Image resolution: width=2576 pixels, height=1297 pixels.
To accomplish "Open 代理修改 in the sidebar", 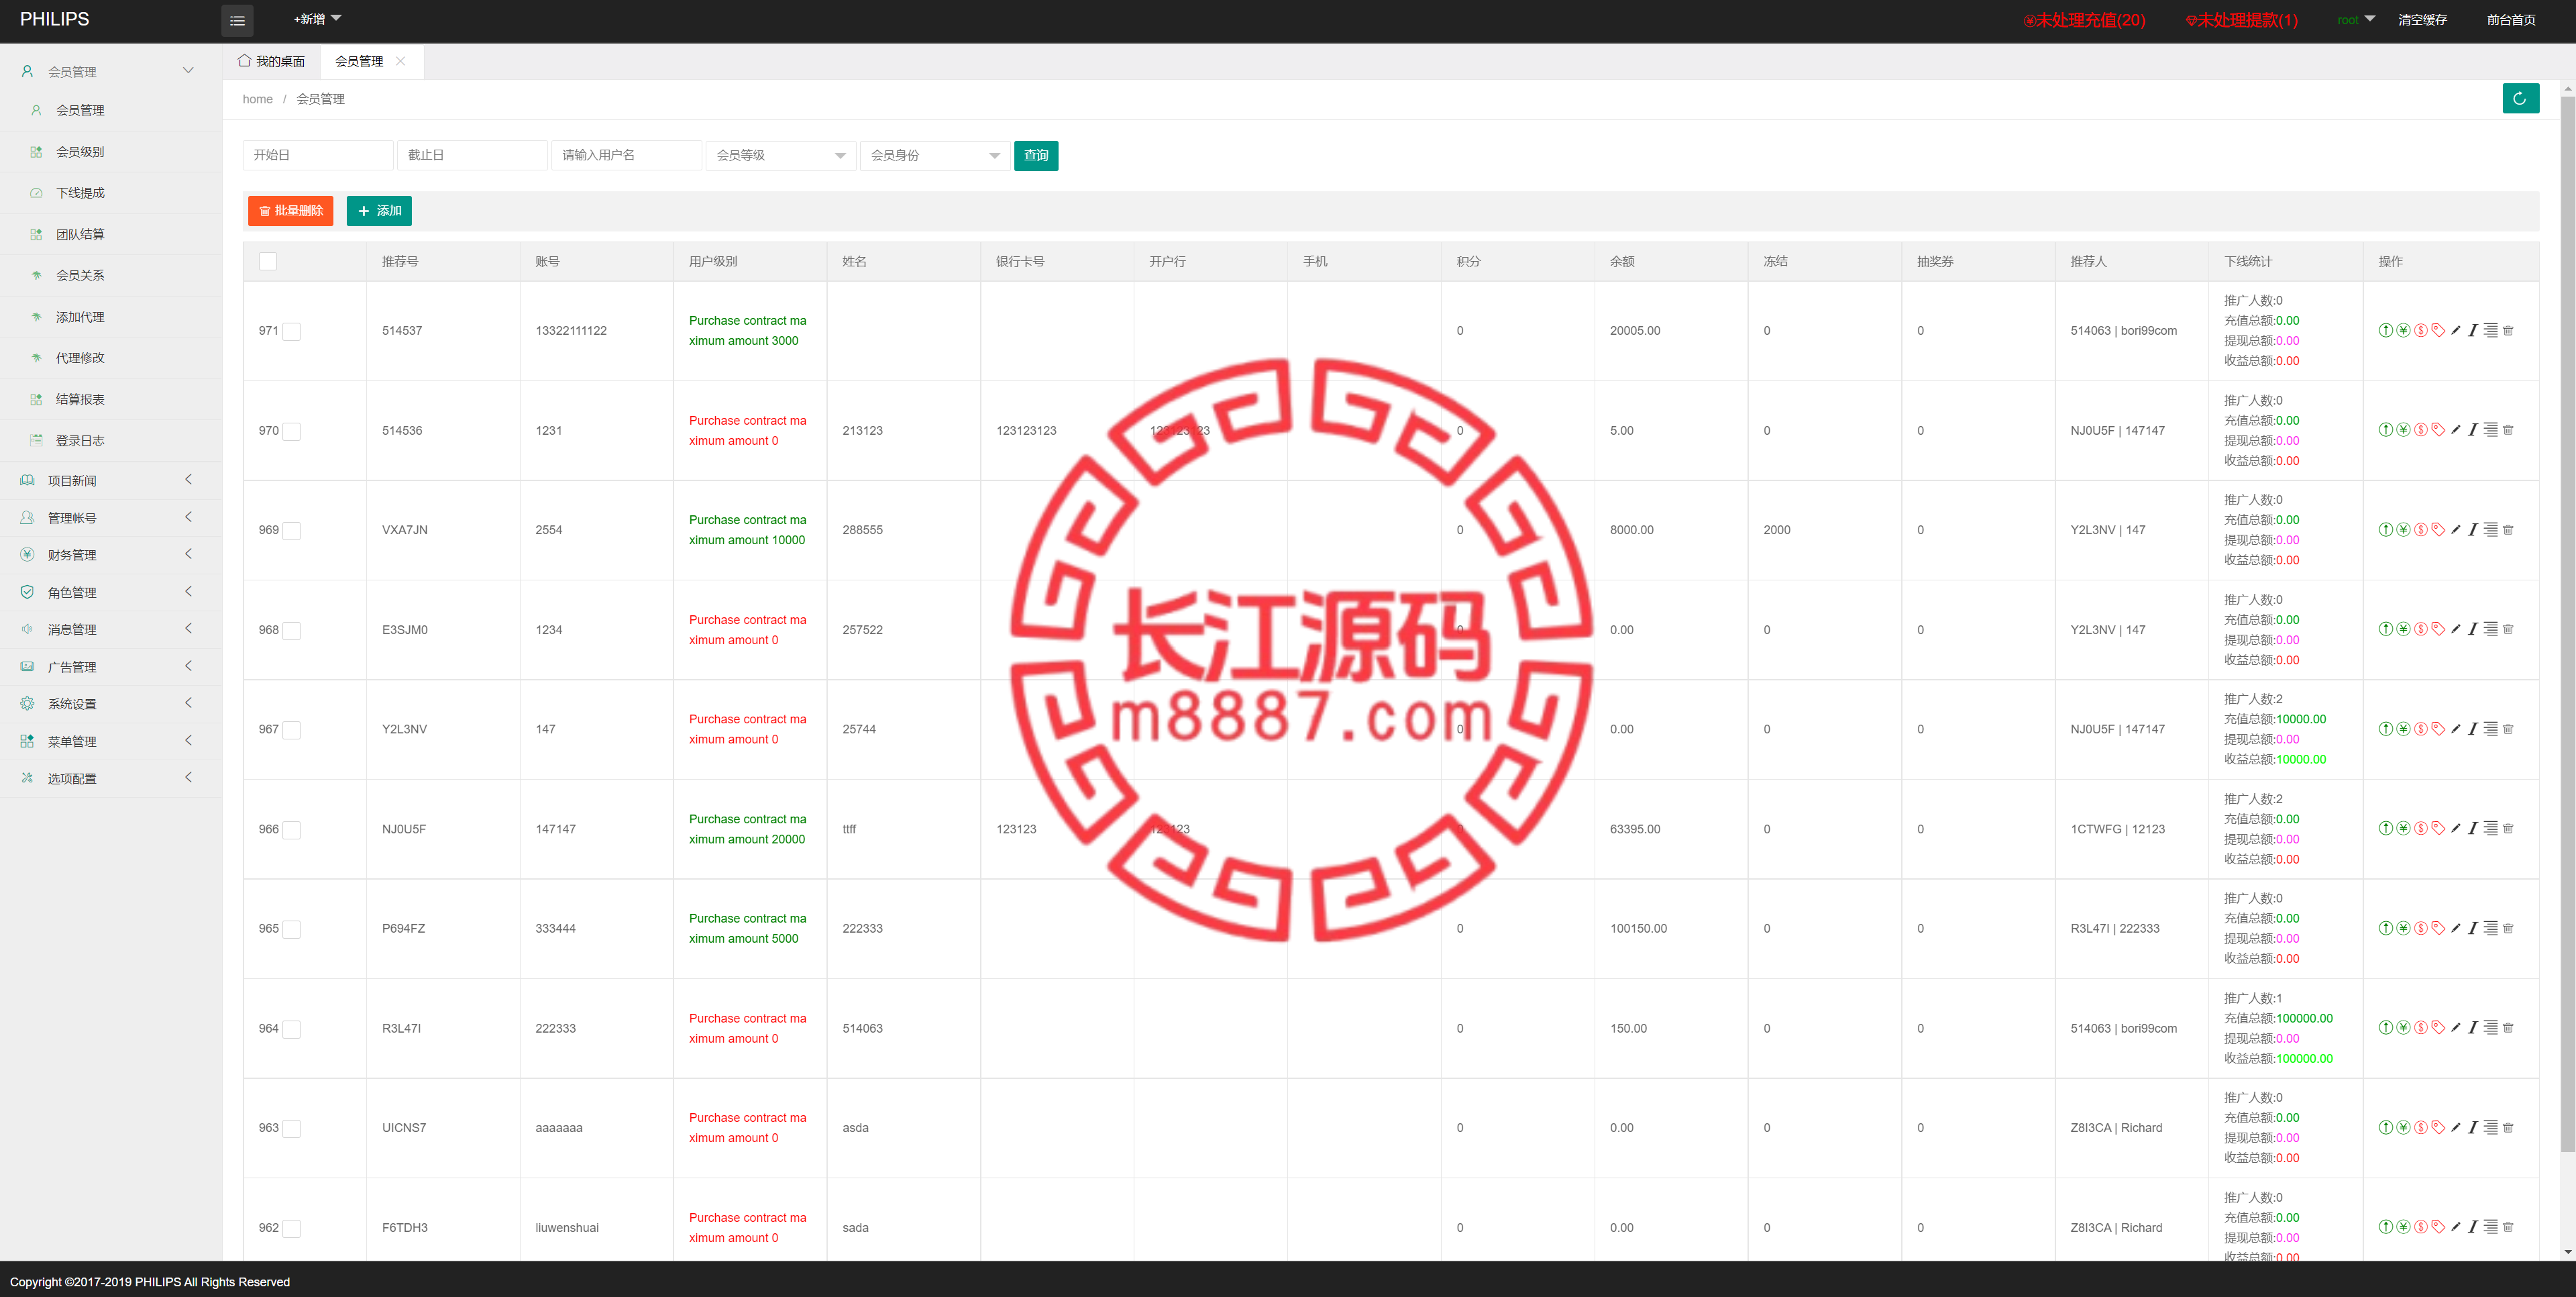I will [x=111, y=358].
